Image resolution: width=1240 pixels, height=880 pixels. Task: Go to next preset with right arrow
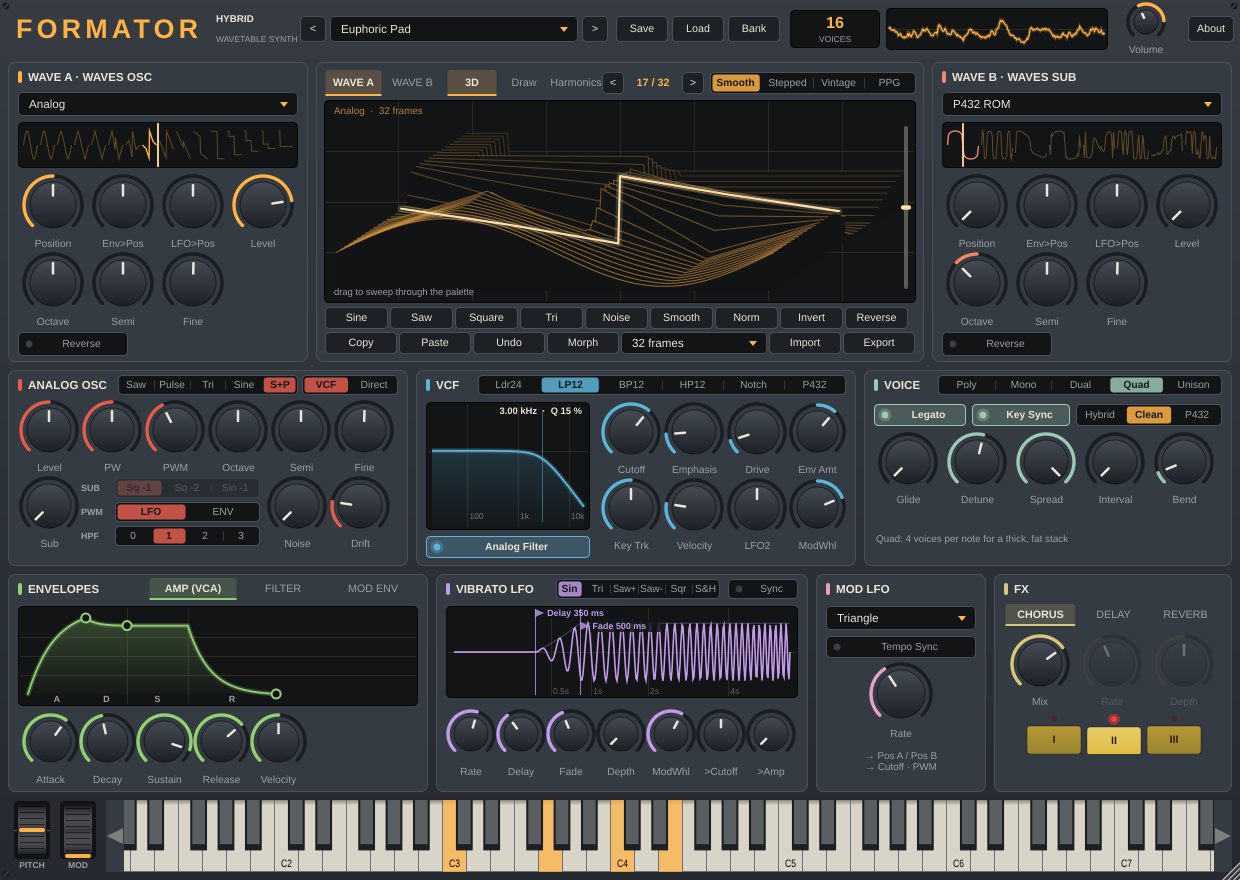595,29
